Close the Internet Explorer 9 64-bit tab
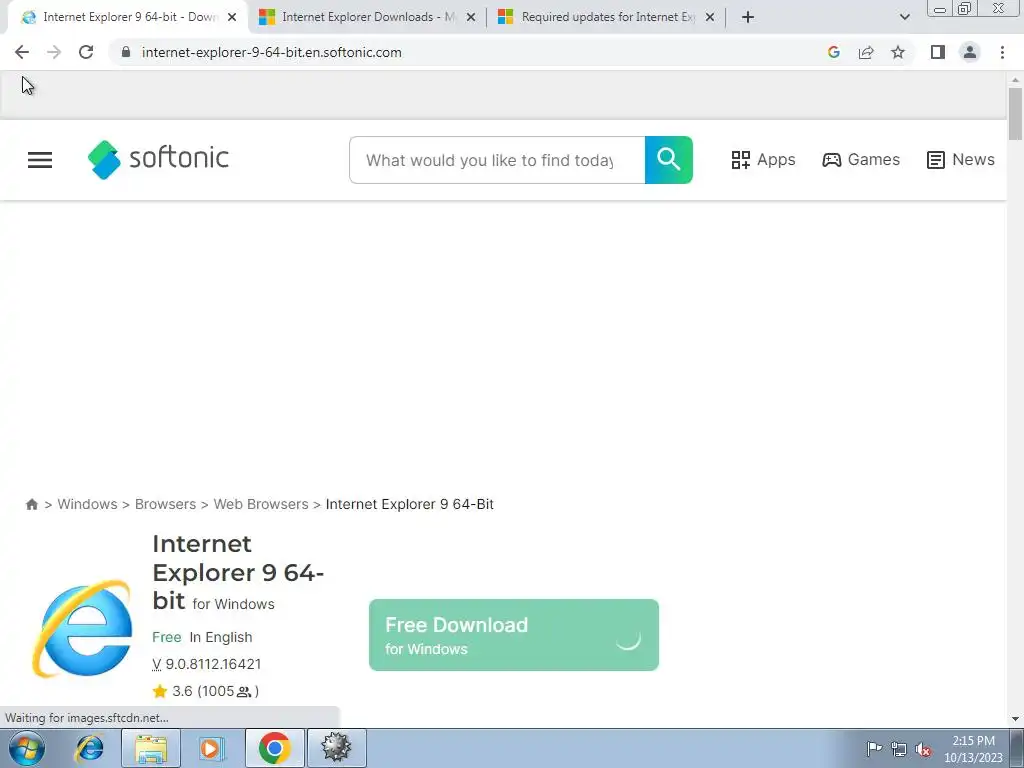1024x768 pixels. [232, 17]
